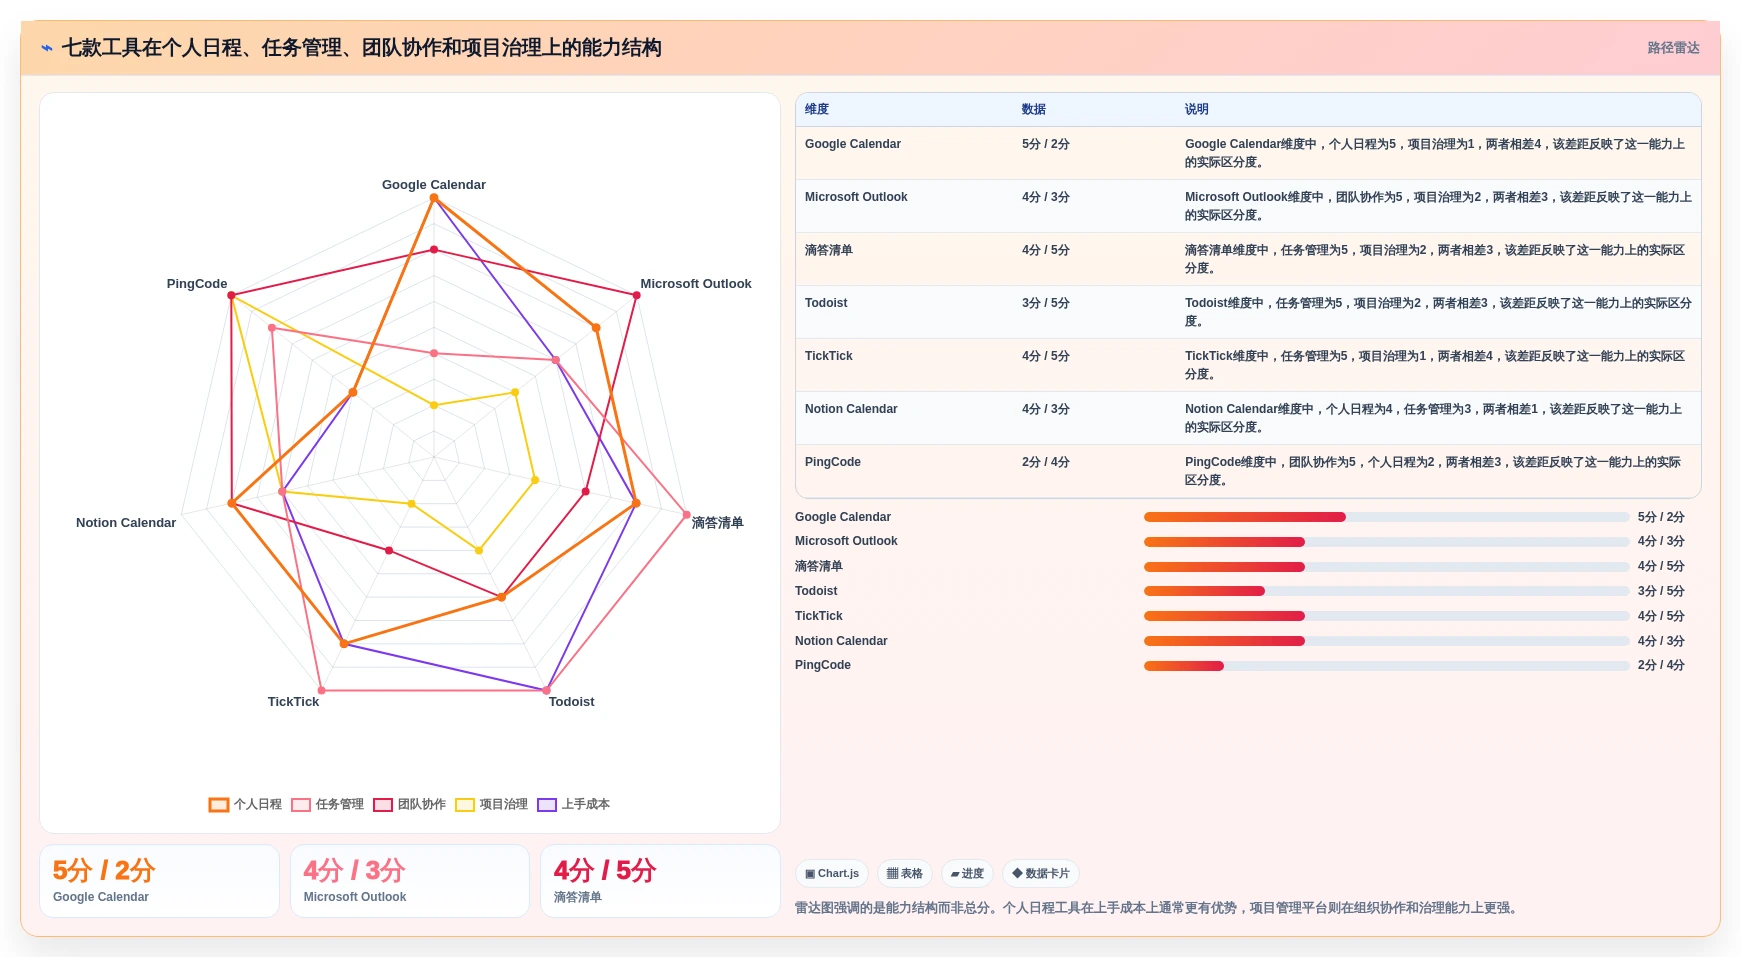Toggle the 任务管理 legend swatch
Viewport: 1741px width, 957px height.
(301, 805)
